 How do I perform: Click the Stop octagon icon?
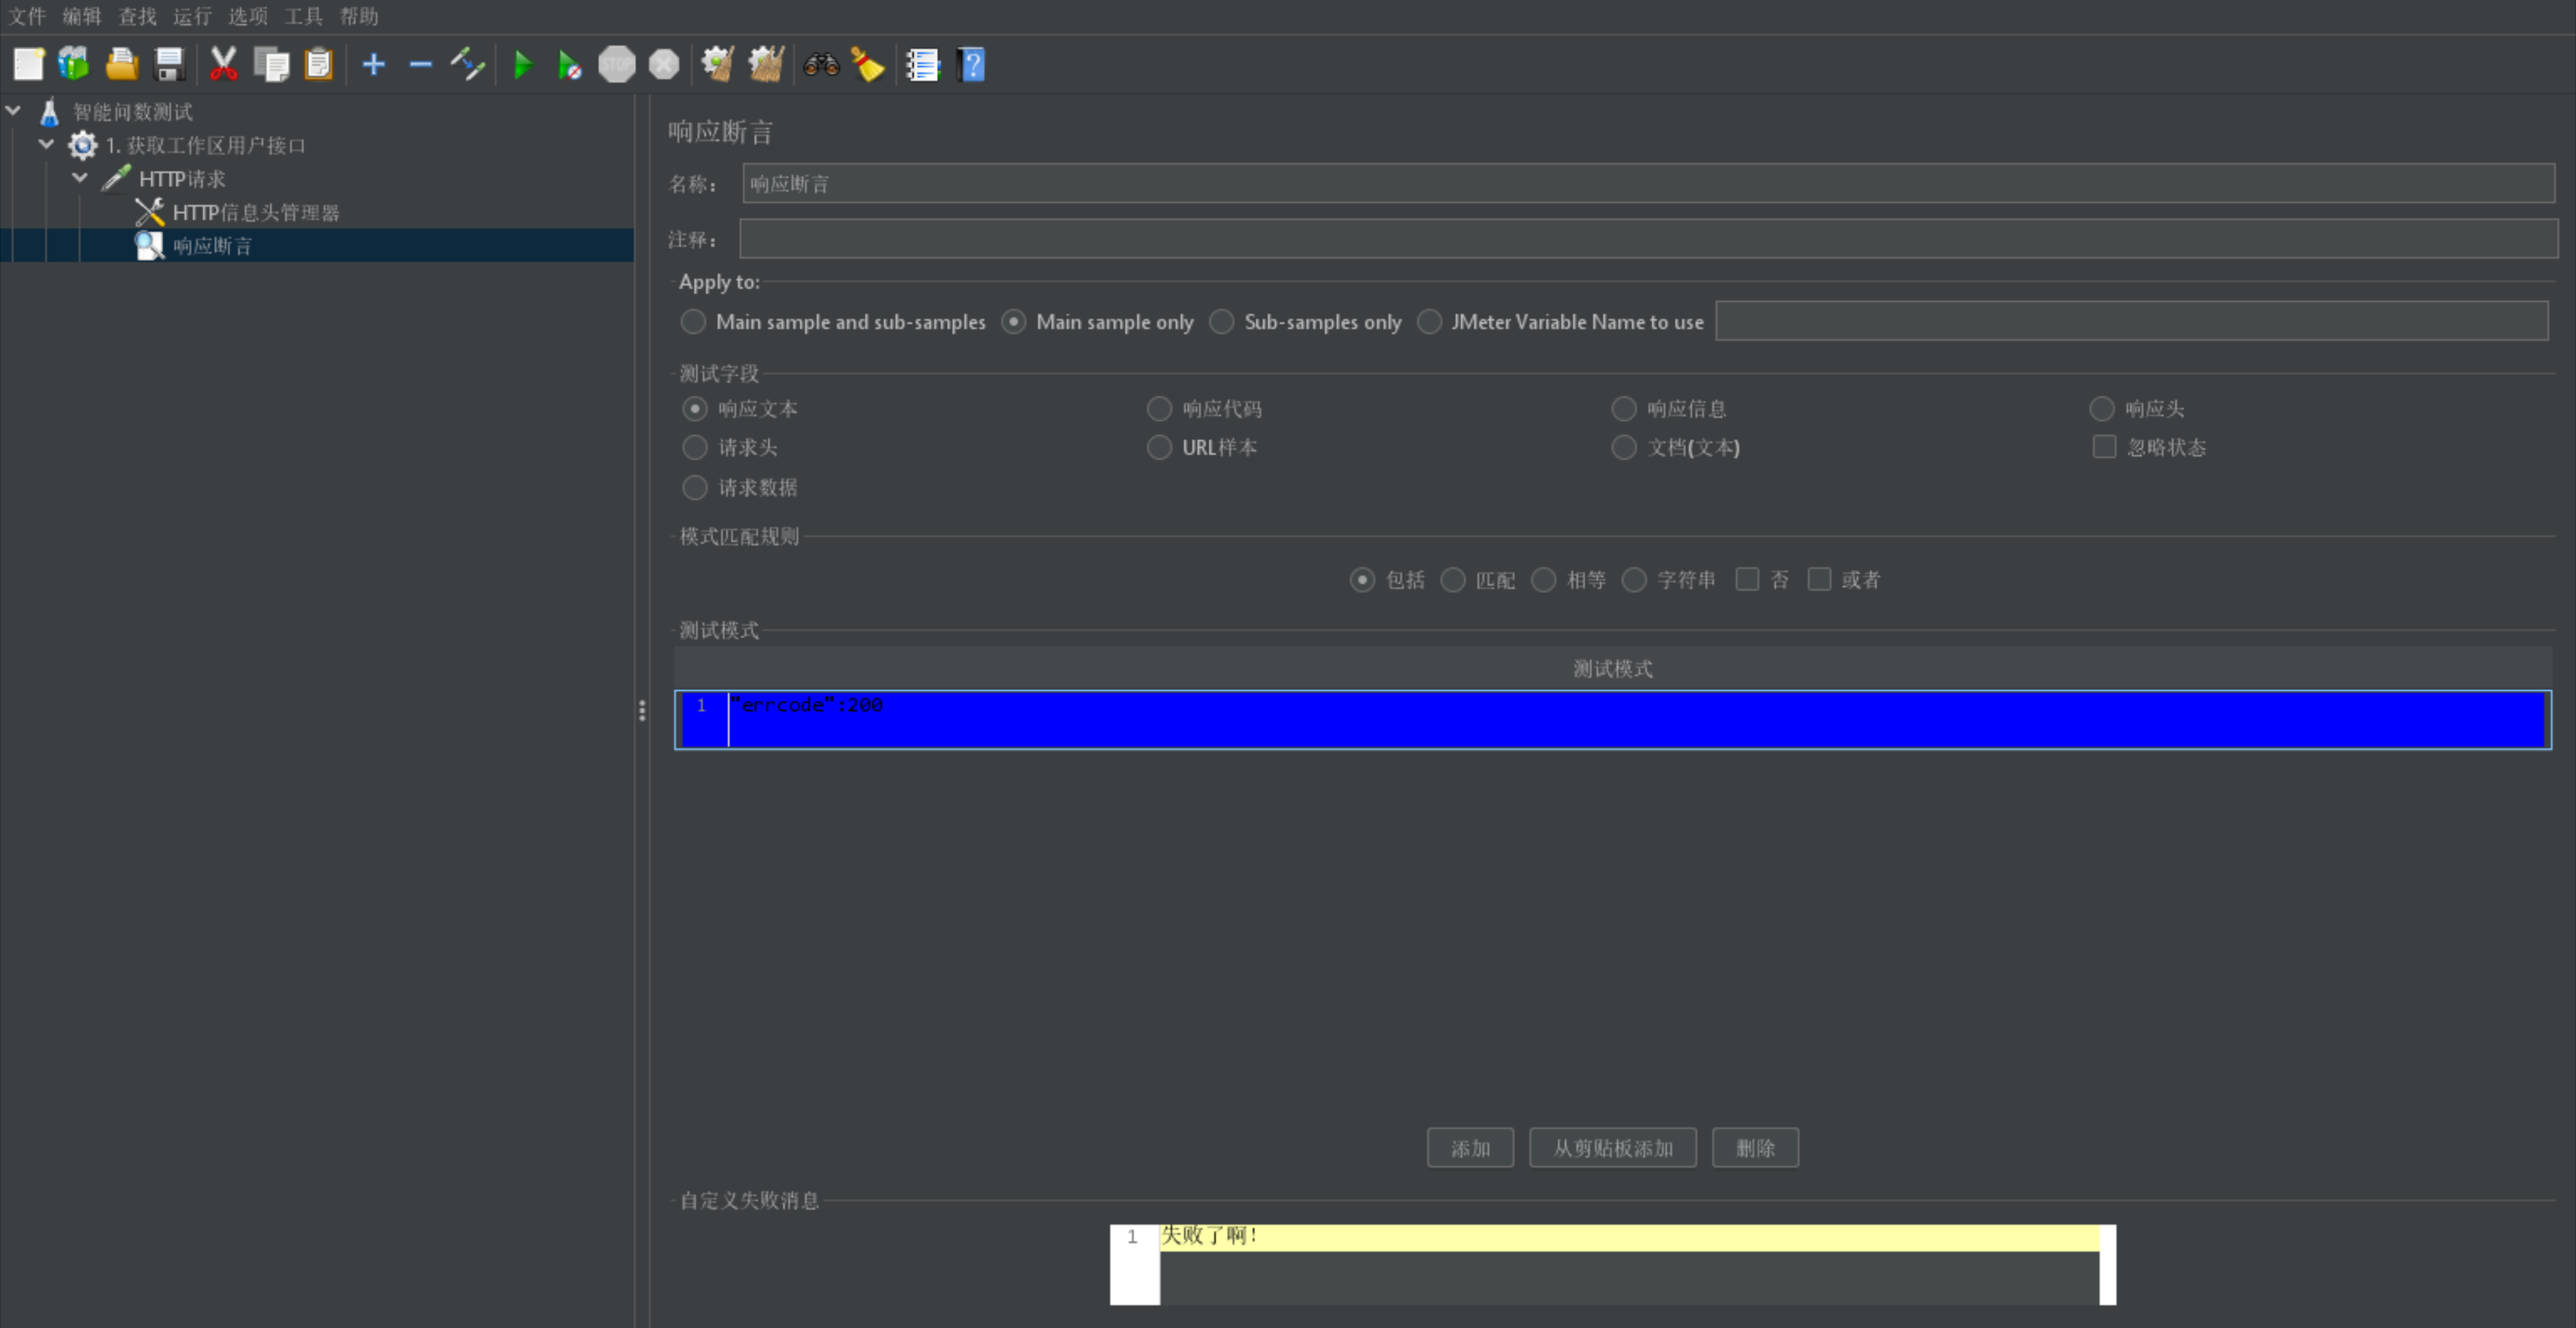click(x=617, y=65)
